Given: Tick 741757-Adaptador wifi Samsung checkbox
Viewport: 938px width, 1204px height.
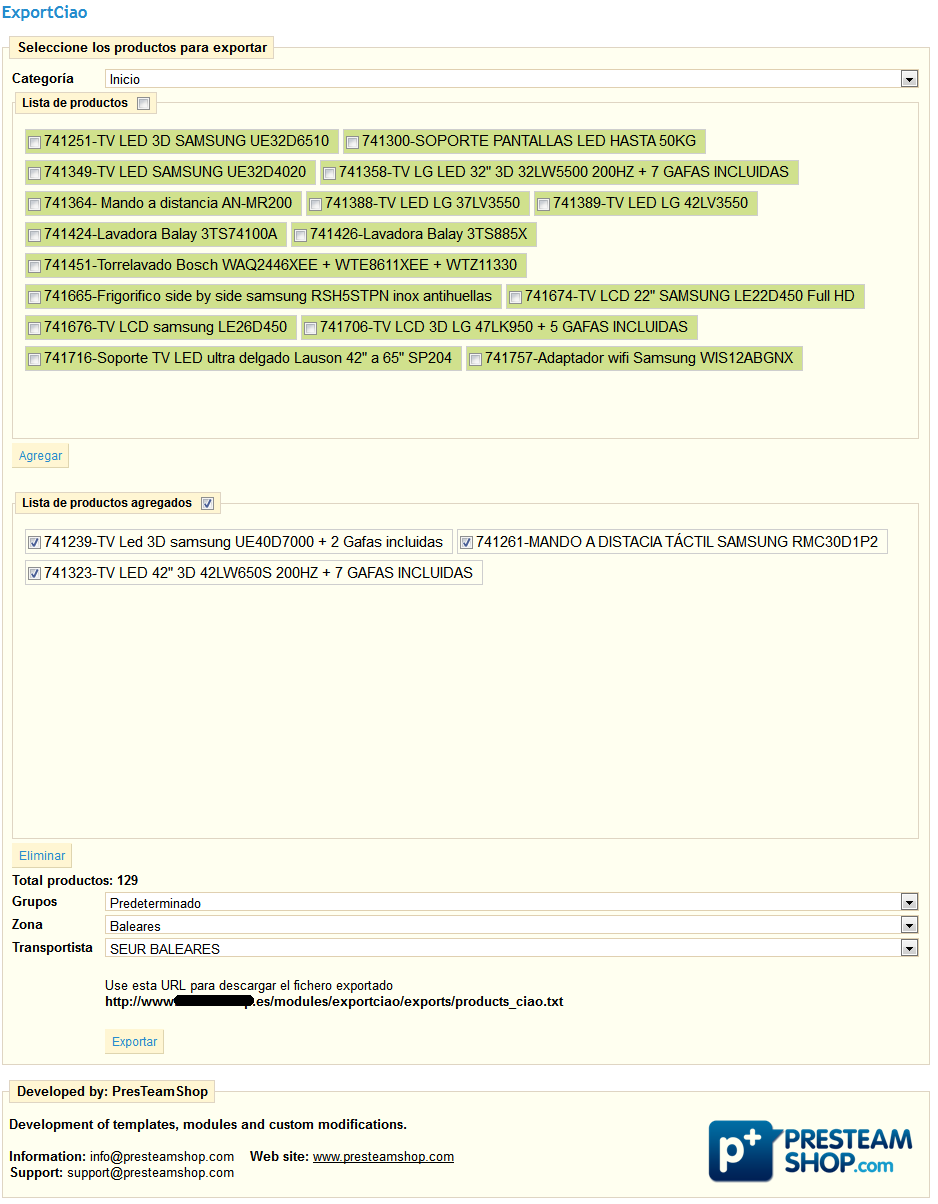Looking at the screenshot, I should [475, 359].
